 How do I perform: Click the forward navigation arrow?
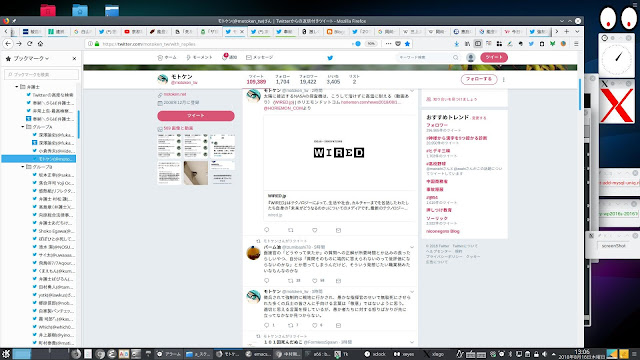19,43
